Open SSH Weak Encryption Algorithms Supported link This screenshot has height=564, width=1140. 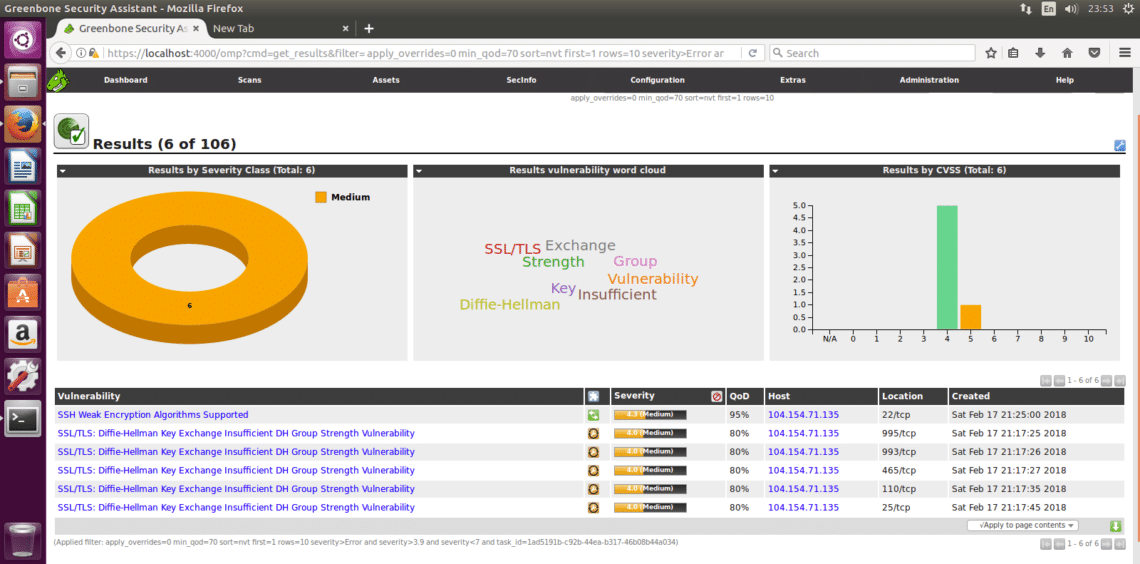(x=153, y=414)
